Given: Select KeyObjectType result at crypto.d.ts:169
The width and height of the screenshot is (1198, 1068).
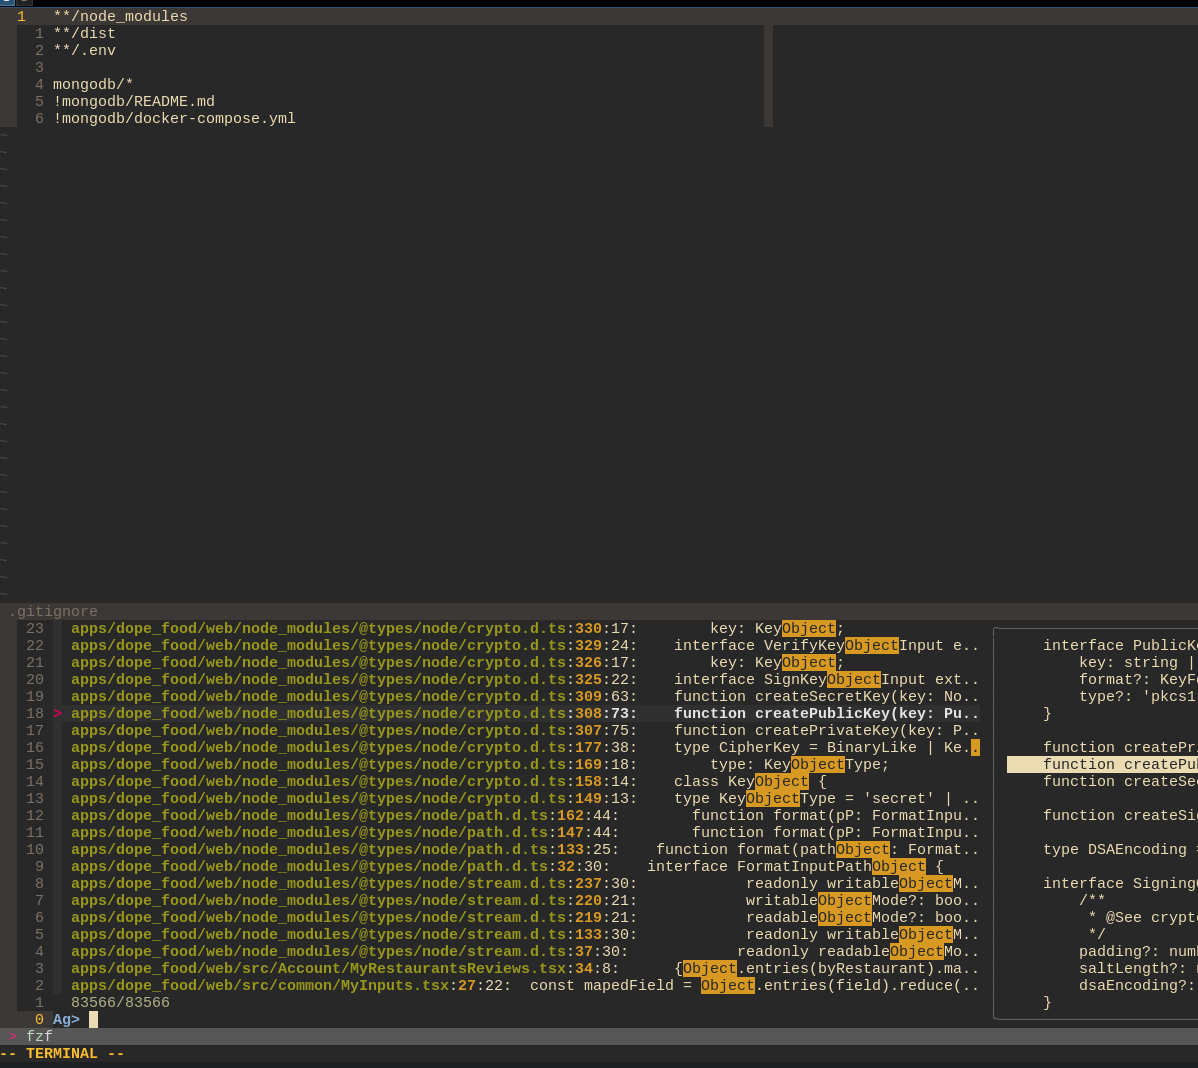Looking at the screenshot, I should click(x=525, y=764).
